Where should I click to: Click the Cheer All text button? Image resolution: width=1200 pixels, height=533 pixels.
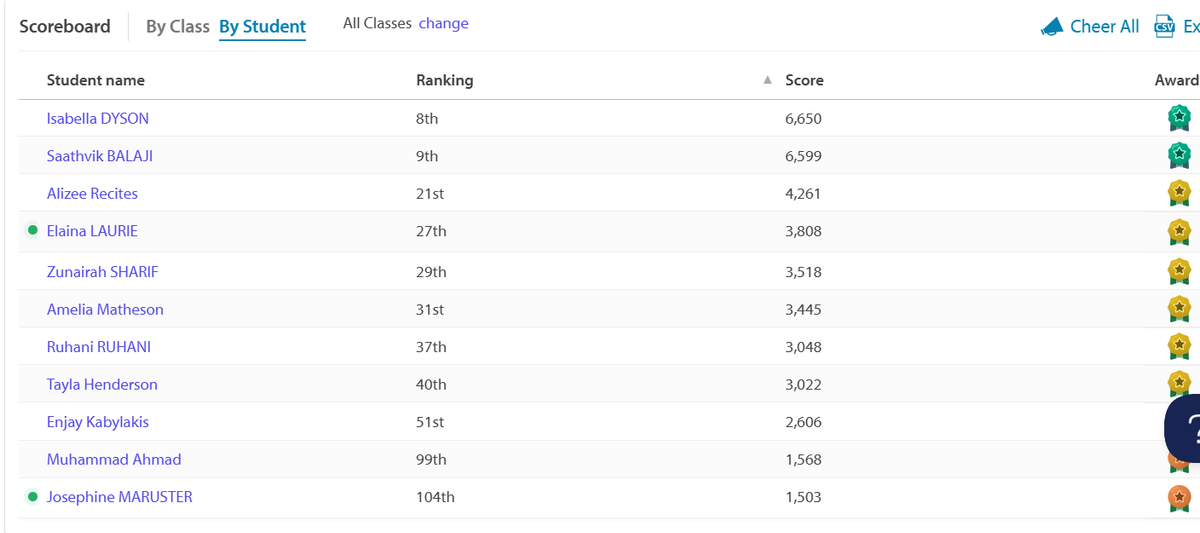[x=1104, y=27]
